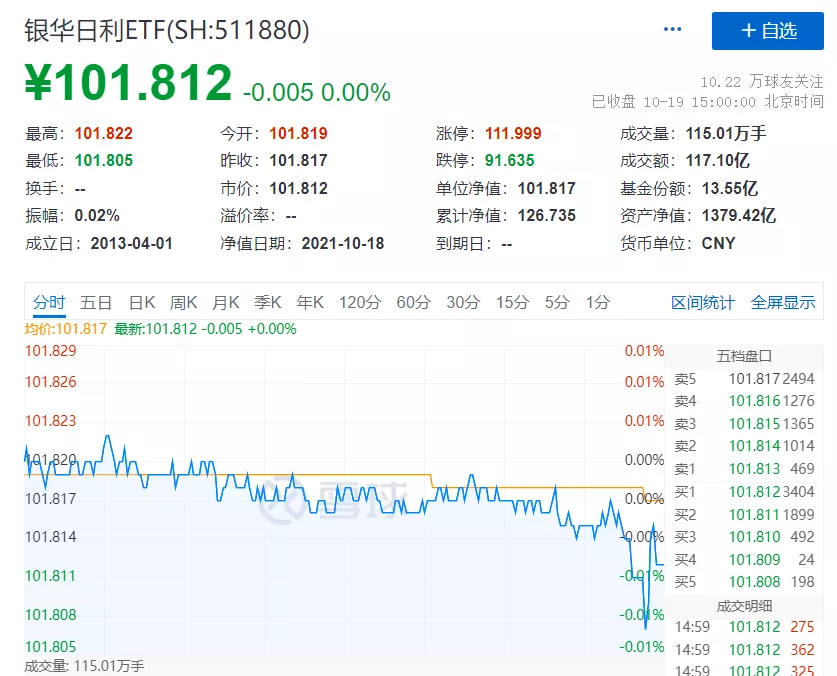Viewport: 837px width, 676px height.
Task: Choose the 30分 interval tab
Action: (x=463, y=302)
